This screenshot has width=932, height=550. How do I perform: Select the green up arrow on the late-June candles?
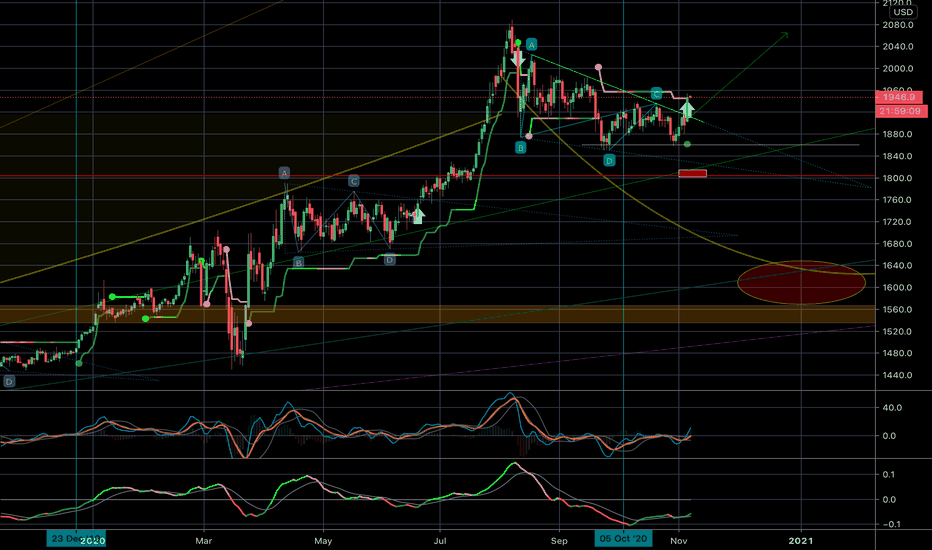pyautogui.click(x=418, y=215)
